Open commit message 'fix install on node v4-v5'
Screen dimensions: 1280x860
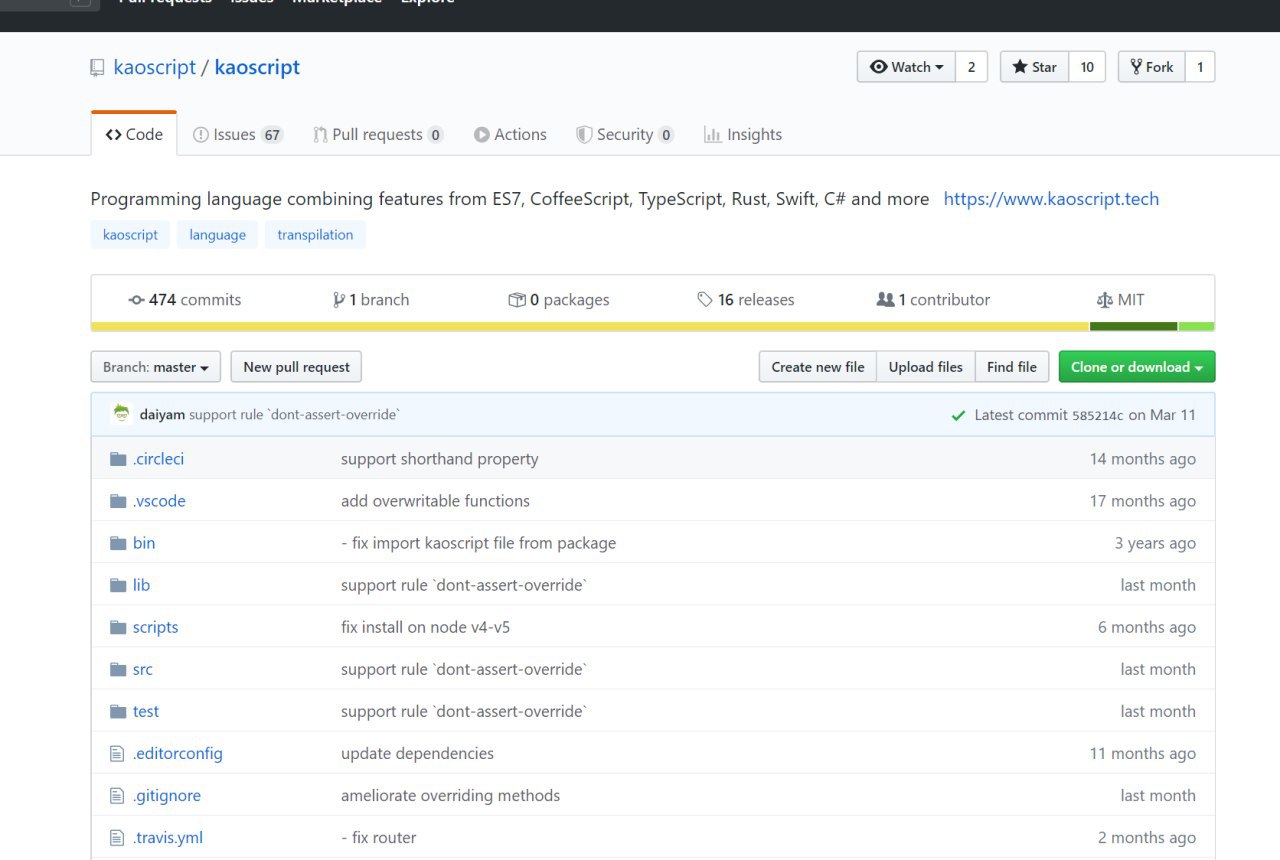click(425, 627)
